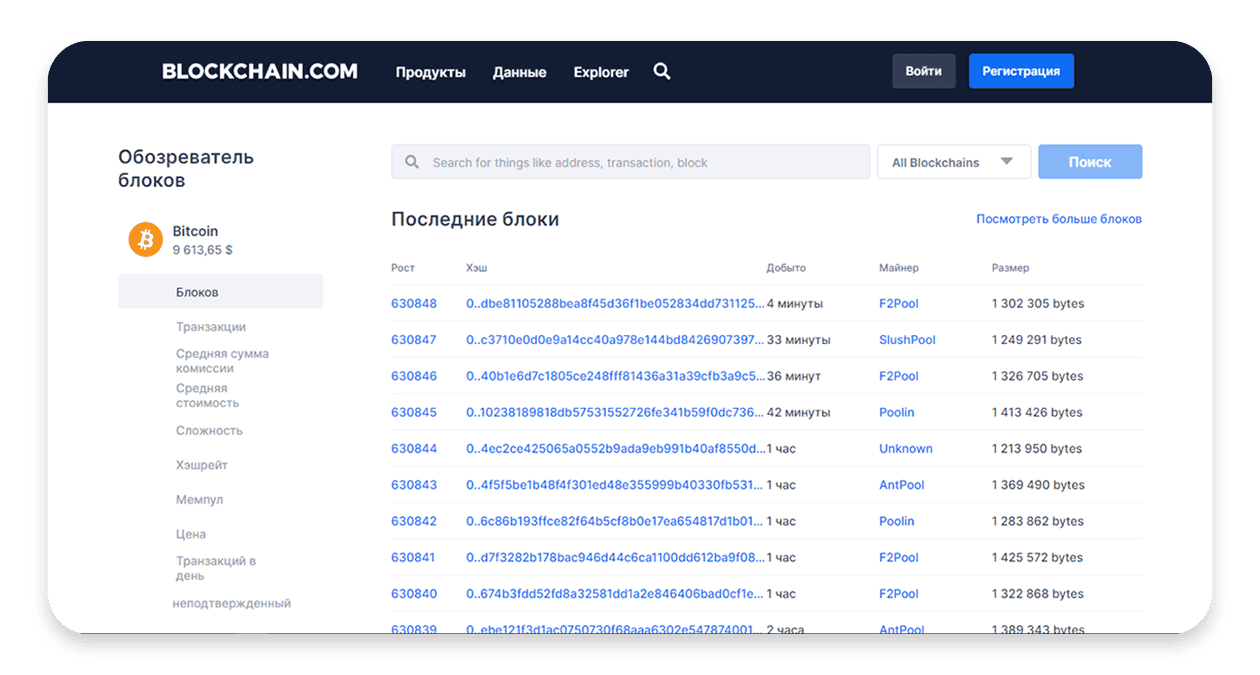Open block height 630843
The image size is (1260, 675).
tap(414, 485)
